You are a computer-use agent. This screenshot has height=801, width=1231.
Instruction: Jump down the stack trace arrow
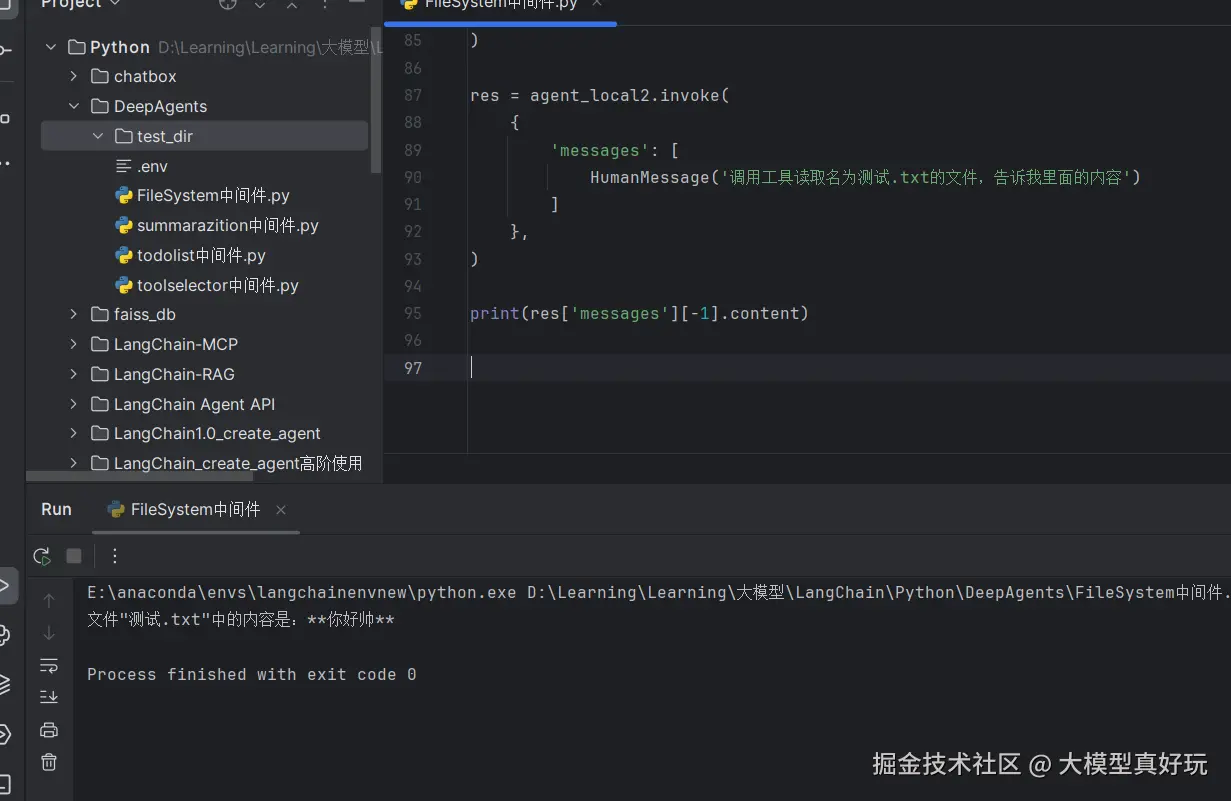[x=49, y=633]
